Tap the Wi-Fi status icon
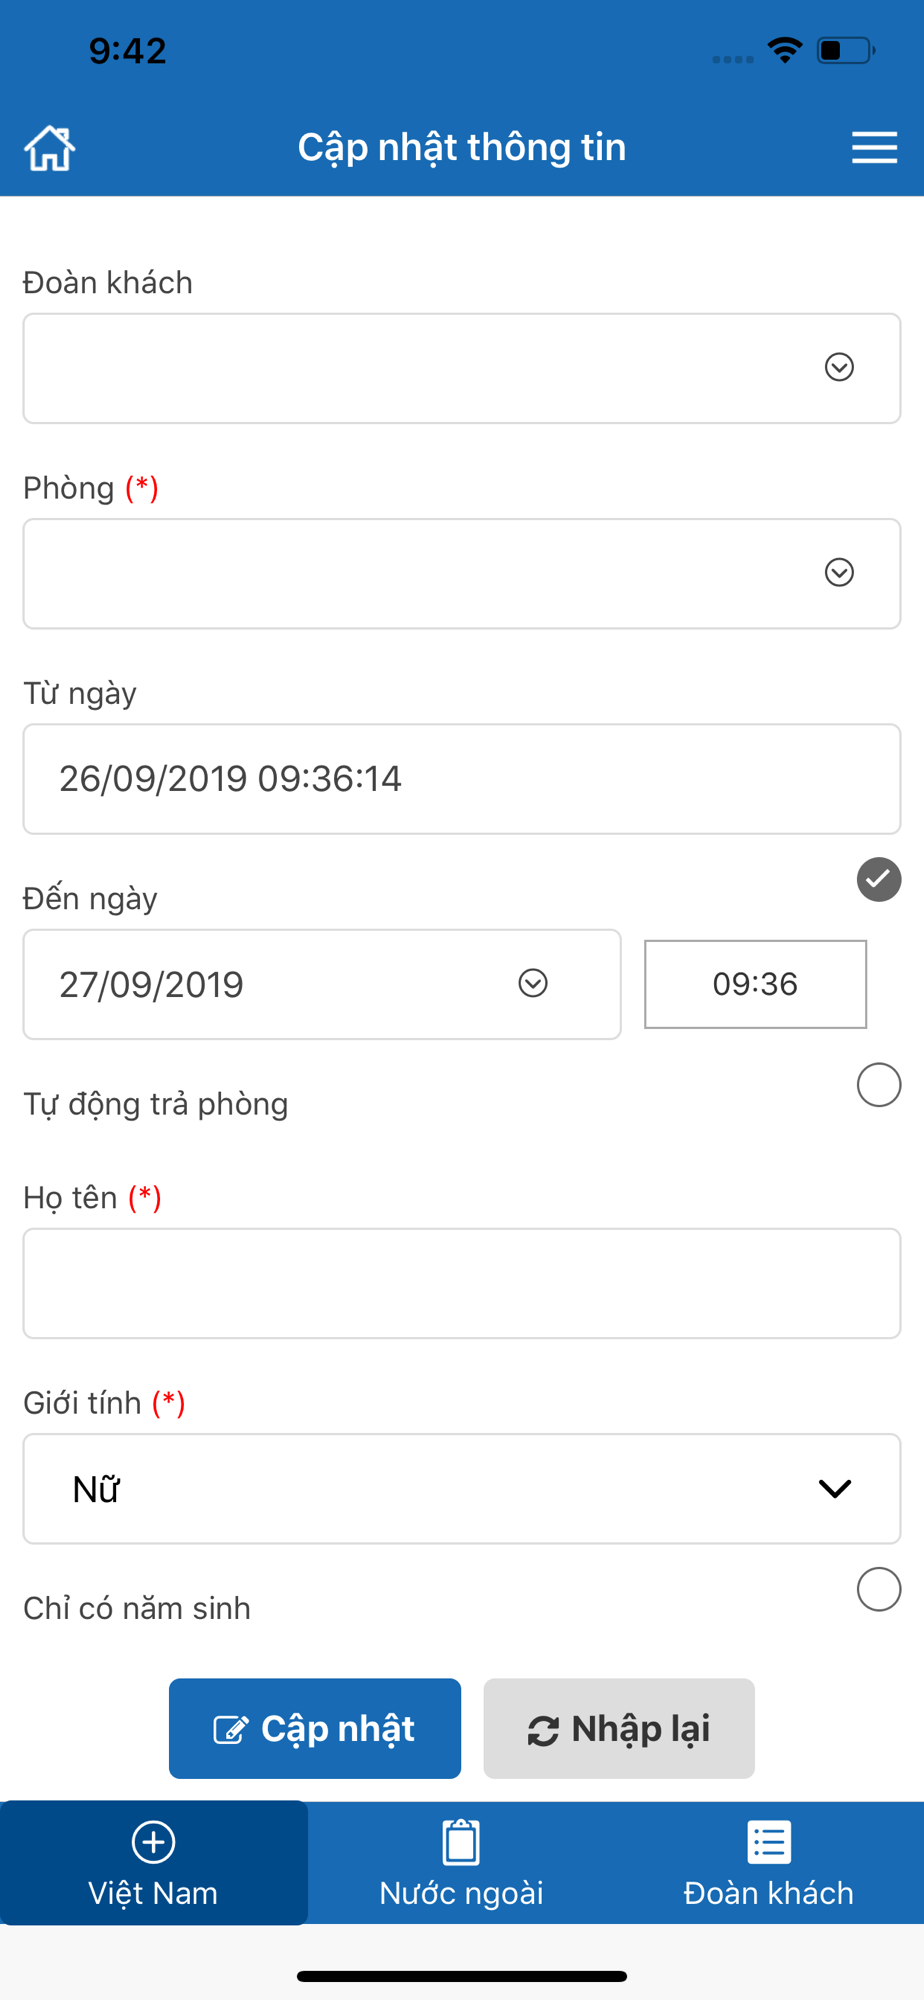Screen dimensions: 924x2000 [785, 50]
